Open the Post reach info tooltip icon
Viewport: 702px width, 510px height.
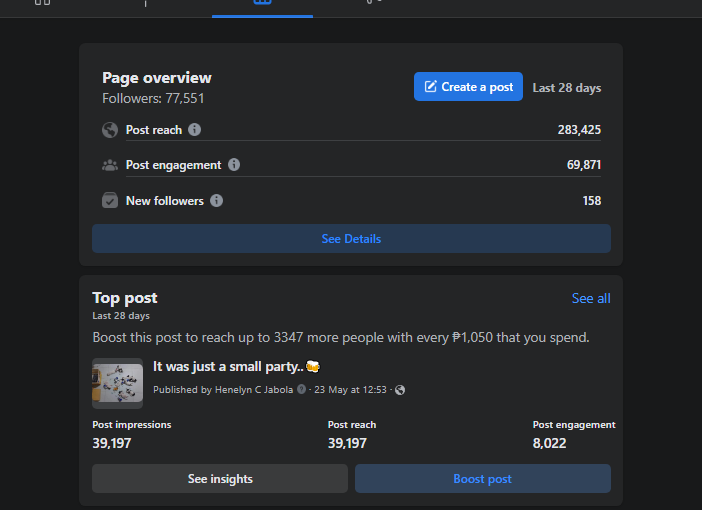pyautogui.click(x=194, y=129)
